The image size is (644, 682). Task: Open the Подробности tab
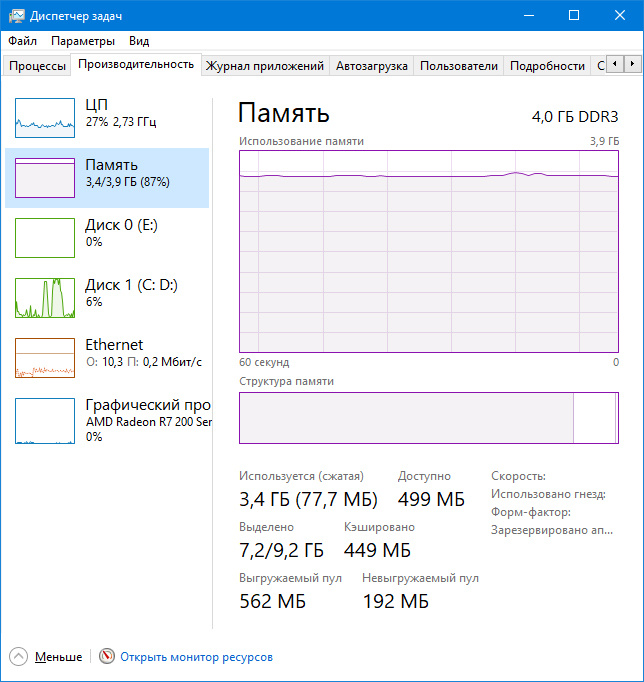(547, 66)
